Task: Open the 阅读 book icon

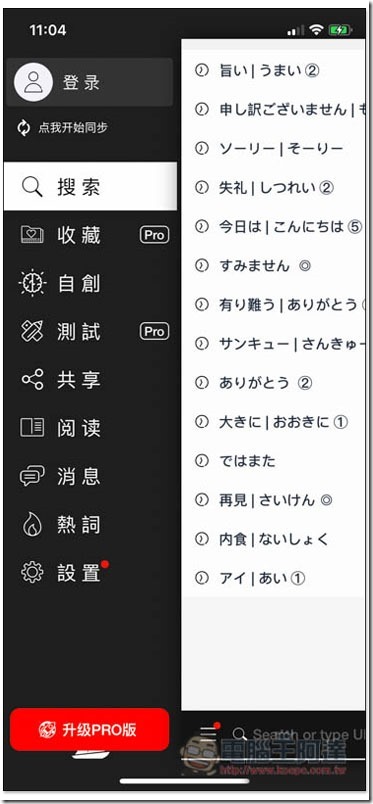Action: click(x=32, y=428)
